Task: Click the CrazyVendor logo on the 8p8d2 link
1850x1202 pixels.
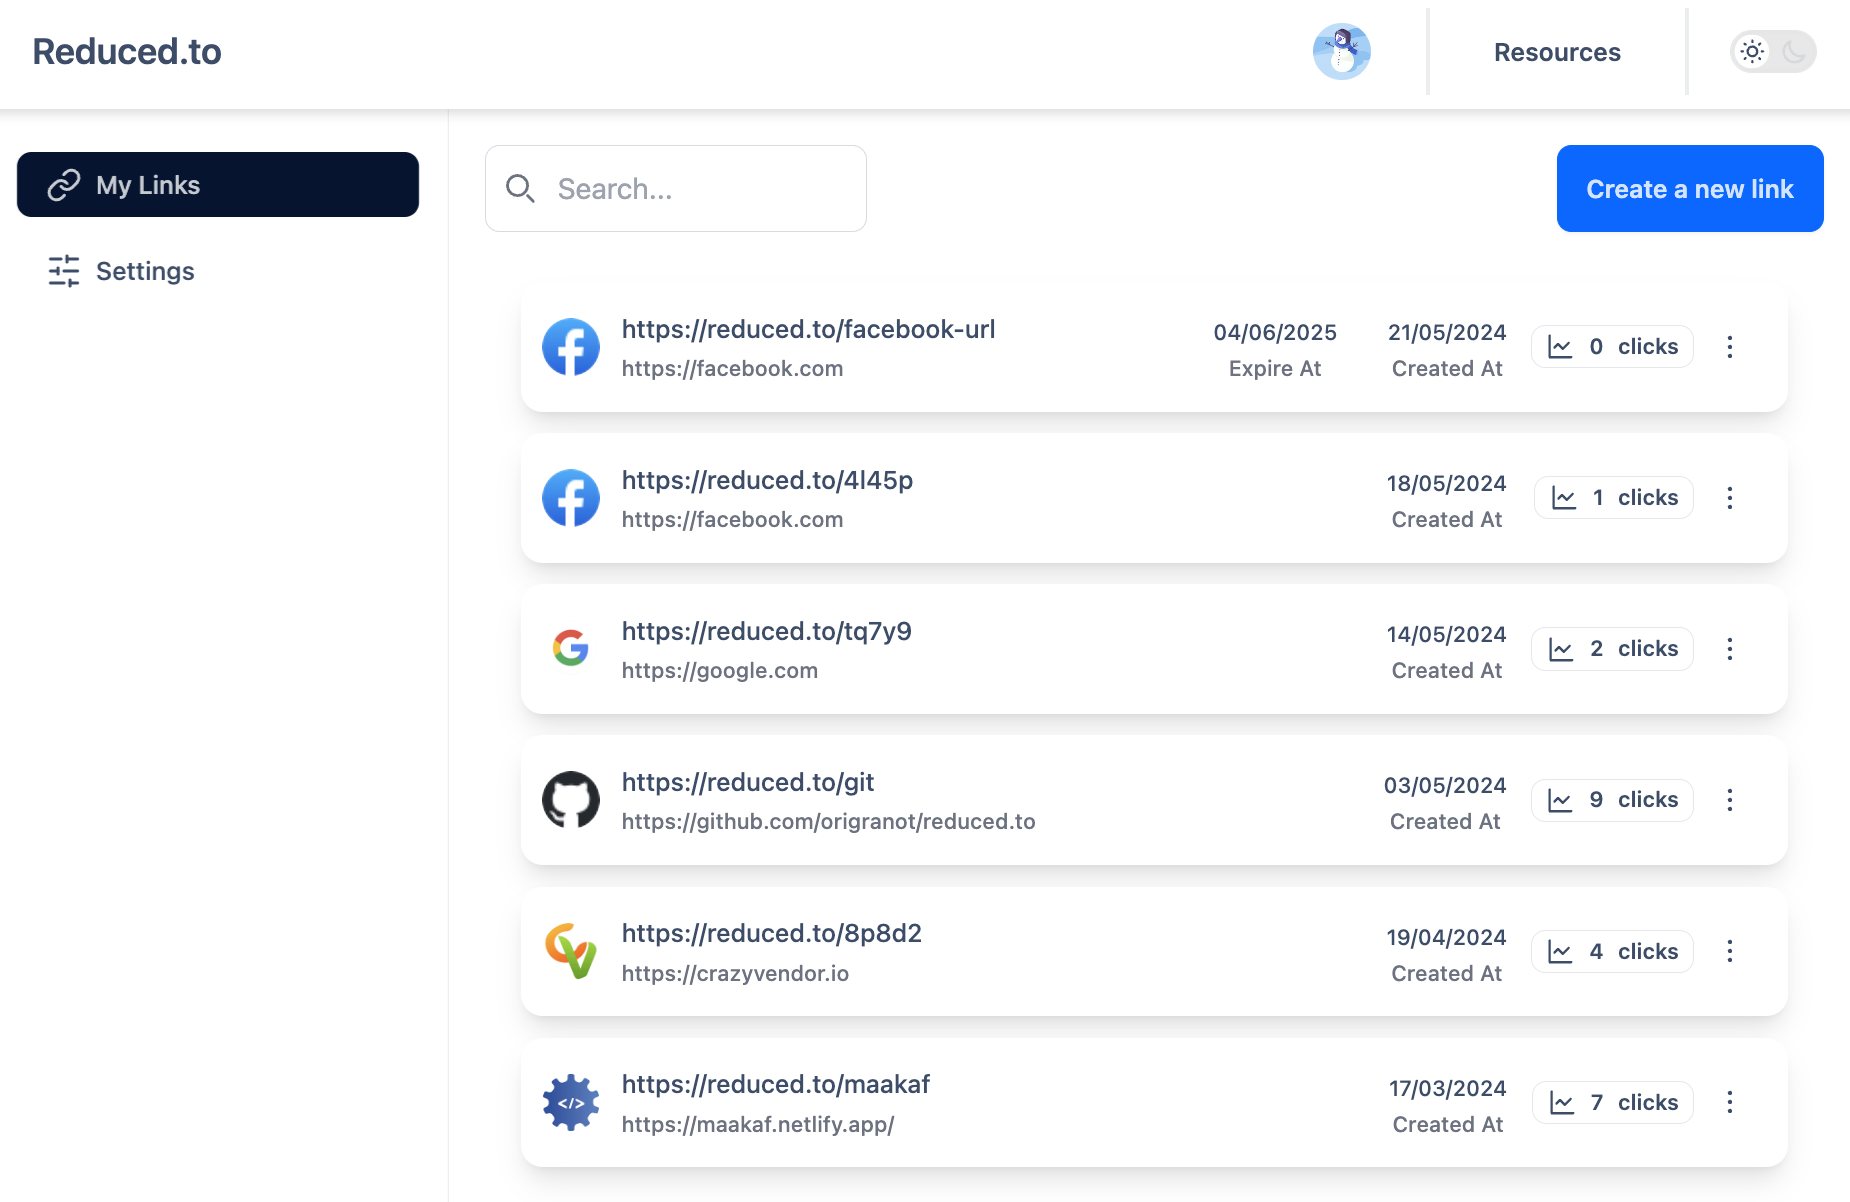Action: [x=571, y=951]
